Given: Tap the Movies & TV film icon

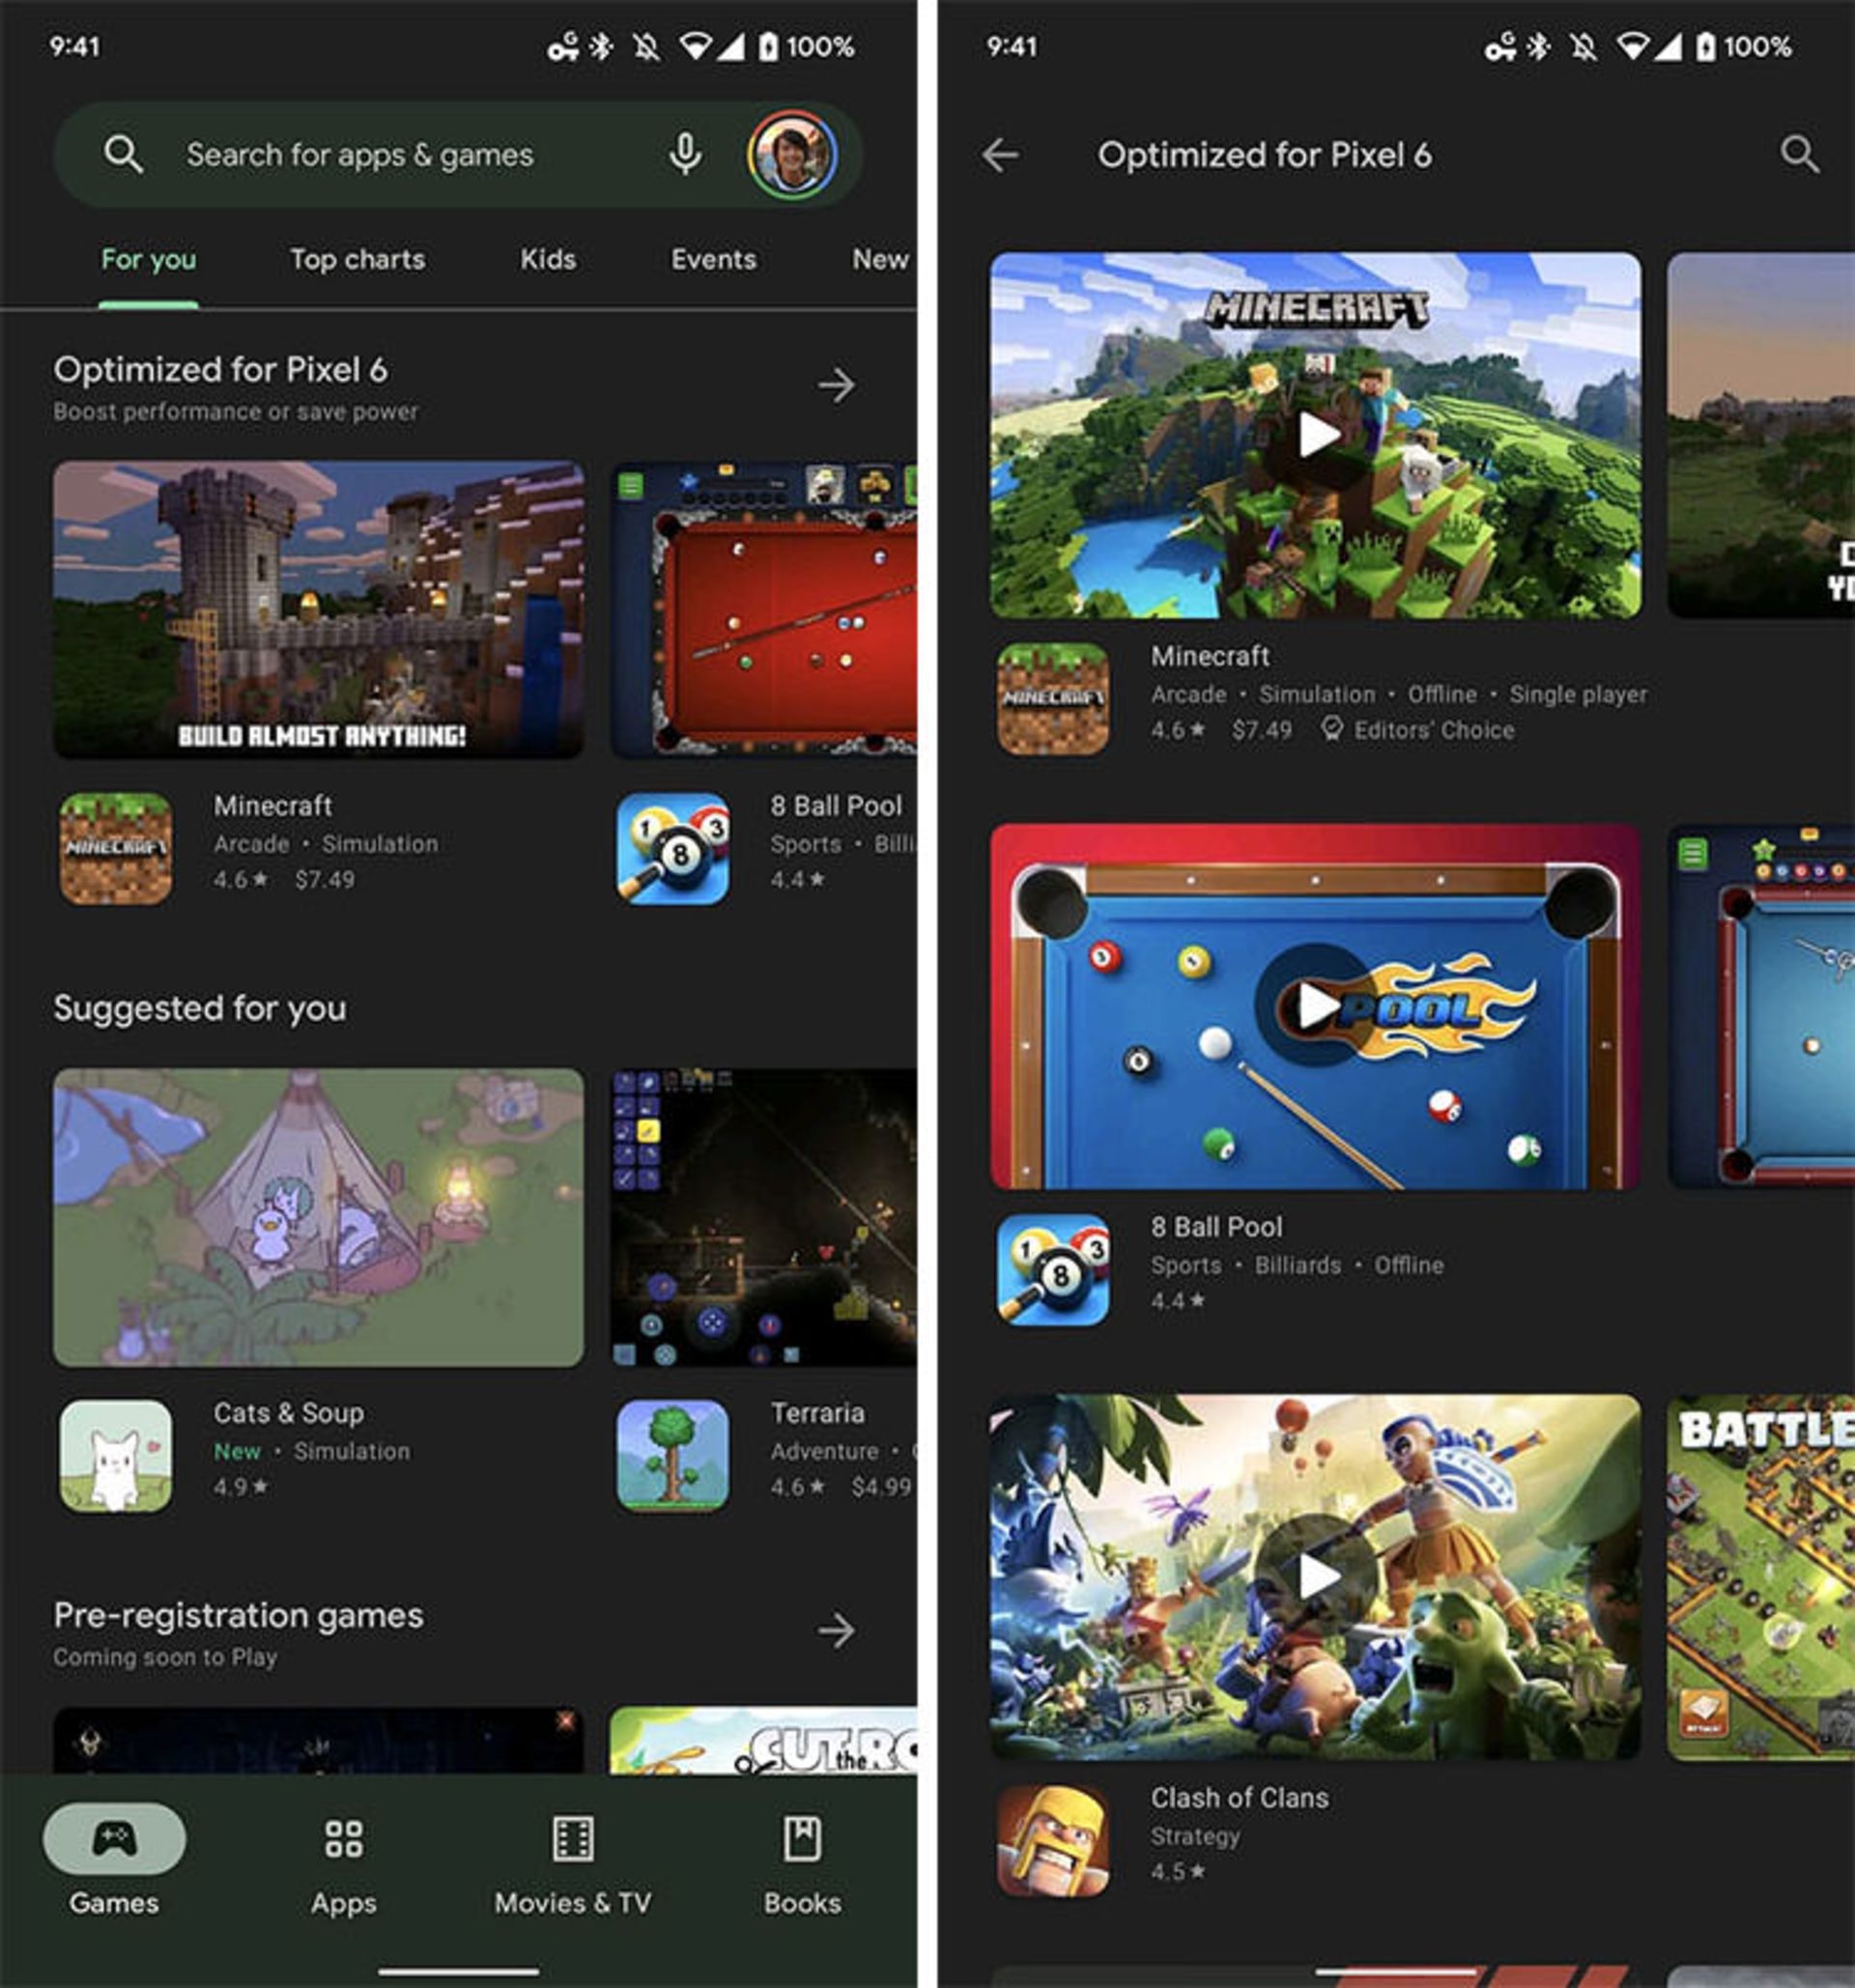Looking at the screenshot, I should pyautogui.click(x=573, y=1838).
